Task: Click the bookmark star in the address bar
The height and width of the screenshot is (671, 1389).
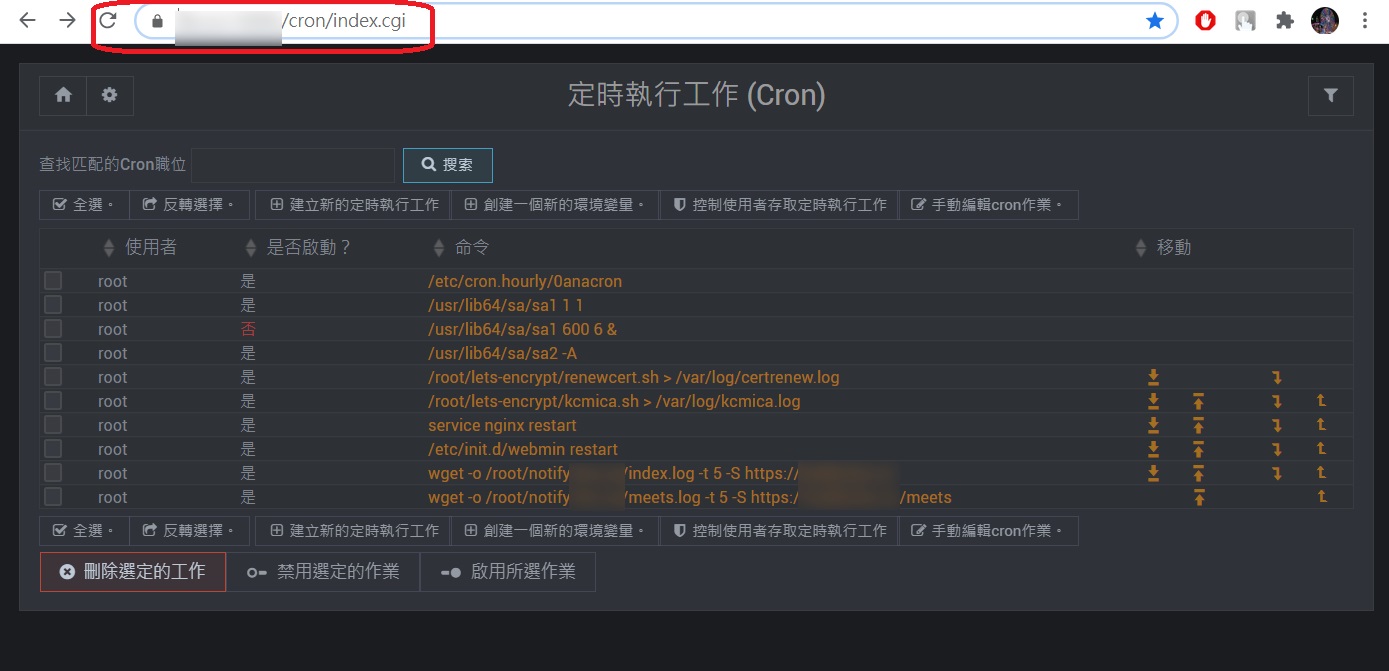Action: [1155, 19]
